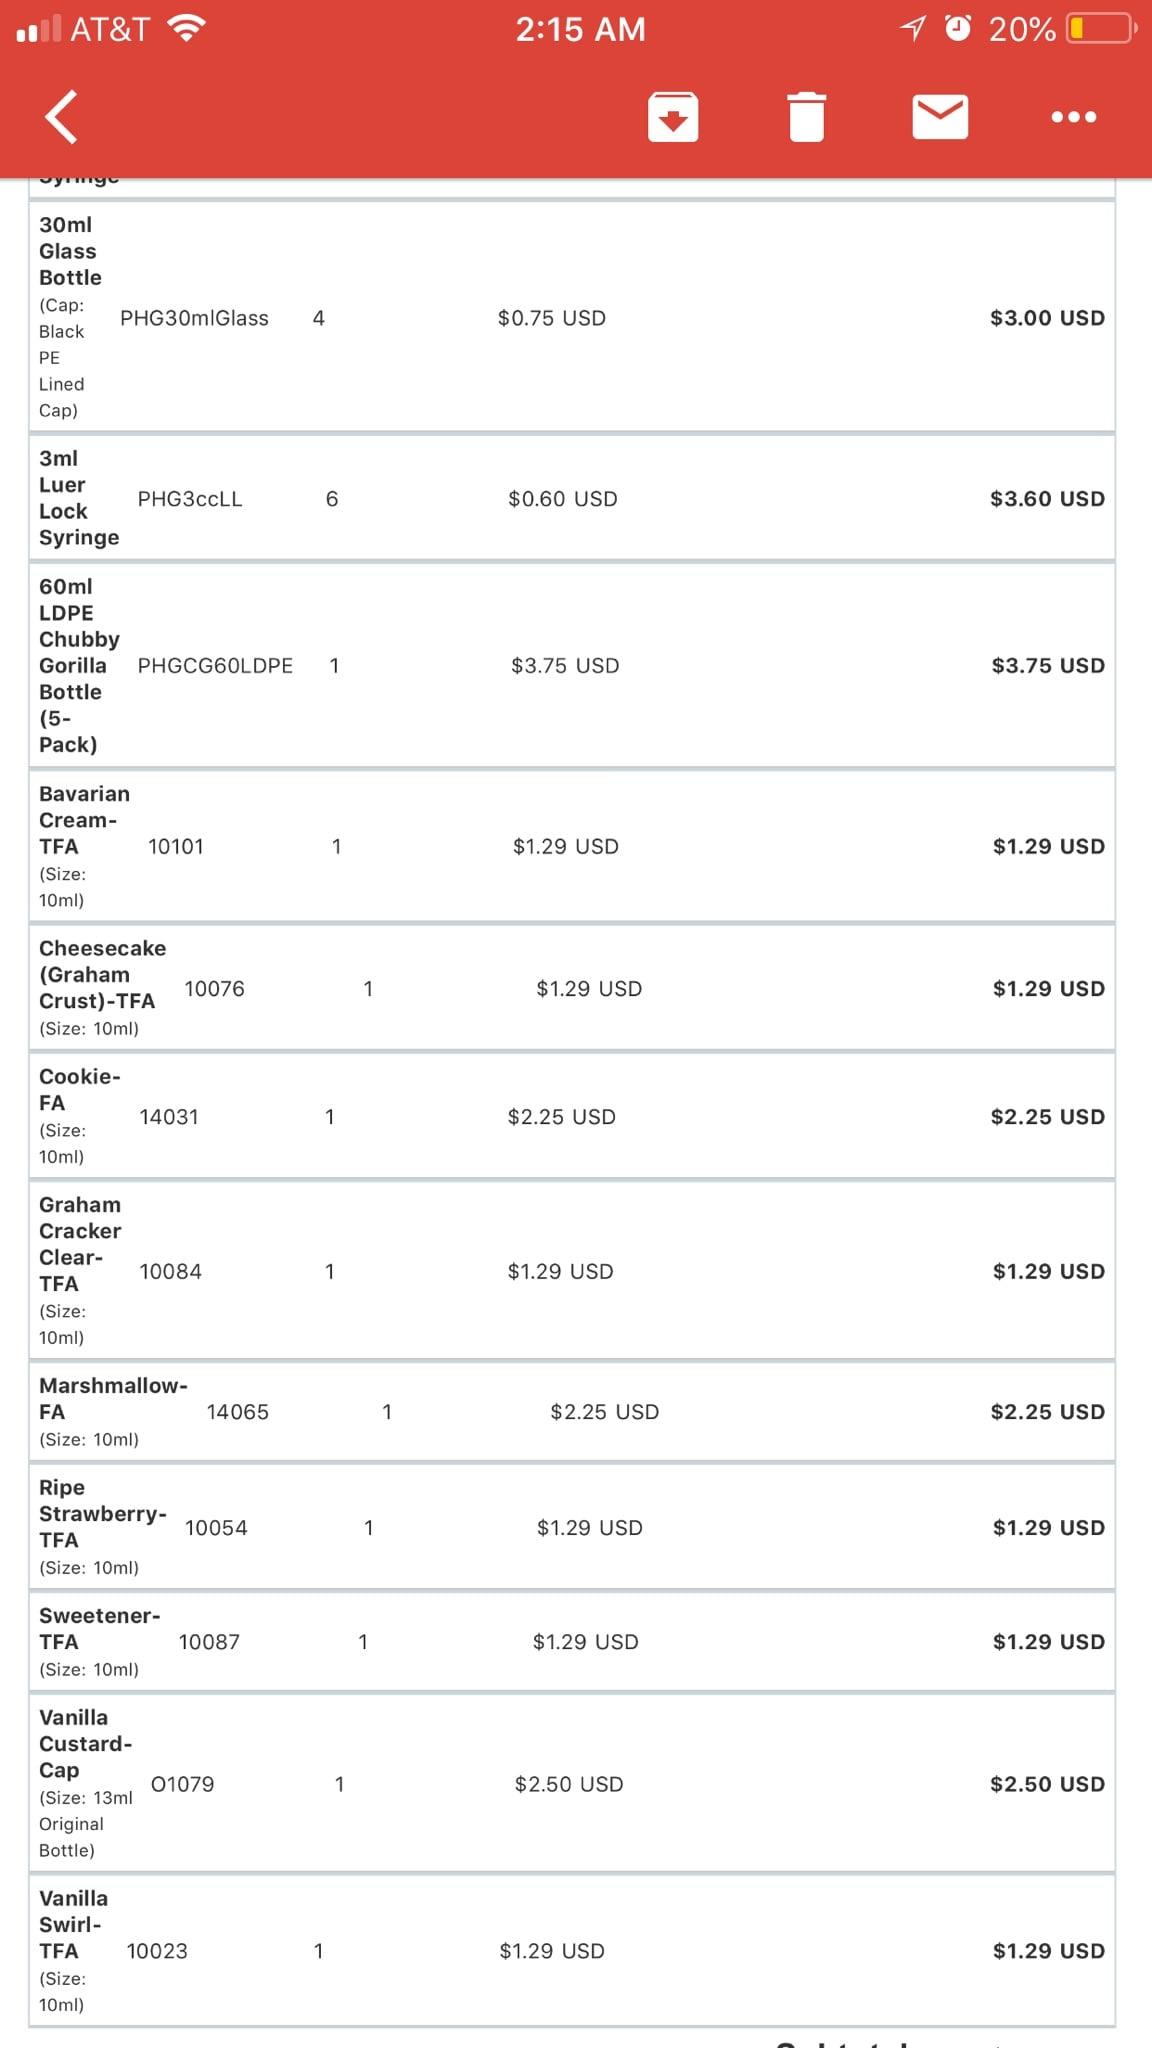The width and height of the screenshot is (1152, 2048).
Task: Tap the Cookie-FA $2.25 USD total
Action: pos(1047,1117)
